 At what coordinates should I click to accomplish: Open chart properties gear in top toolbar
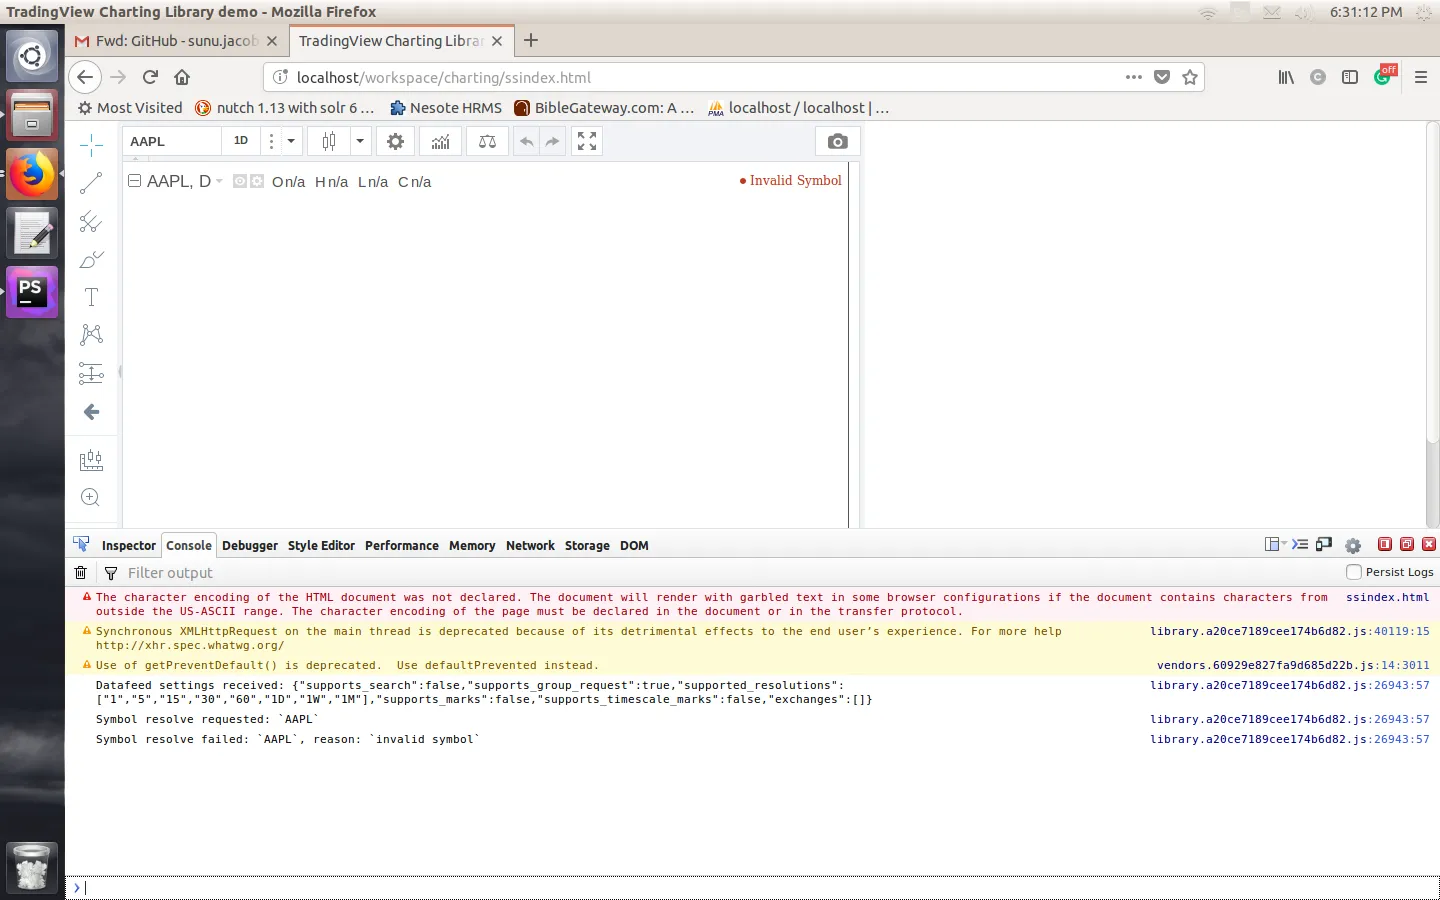click(x=396, y=142)
